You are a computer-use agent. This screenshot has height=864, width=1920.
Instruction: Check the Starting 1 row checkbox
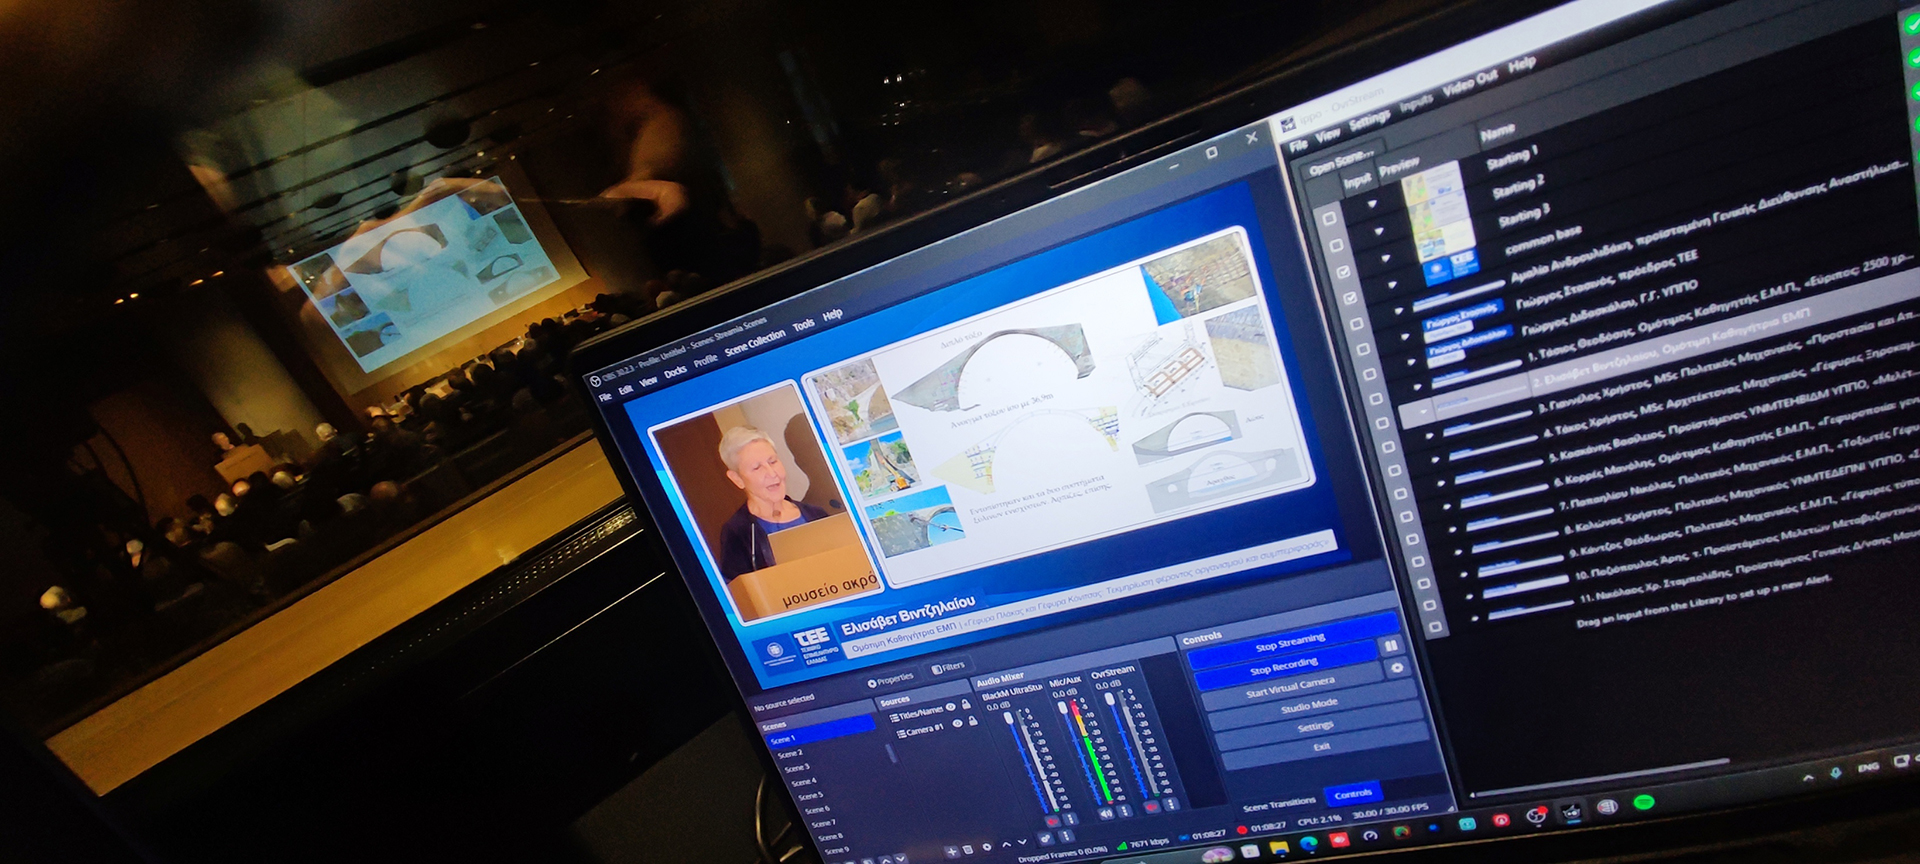coord(1329,218)
